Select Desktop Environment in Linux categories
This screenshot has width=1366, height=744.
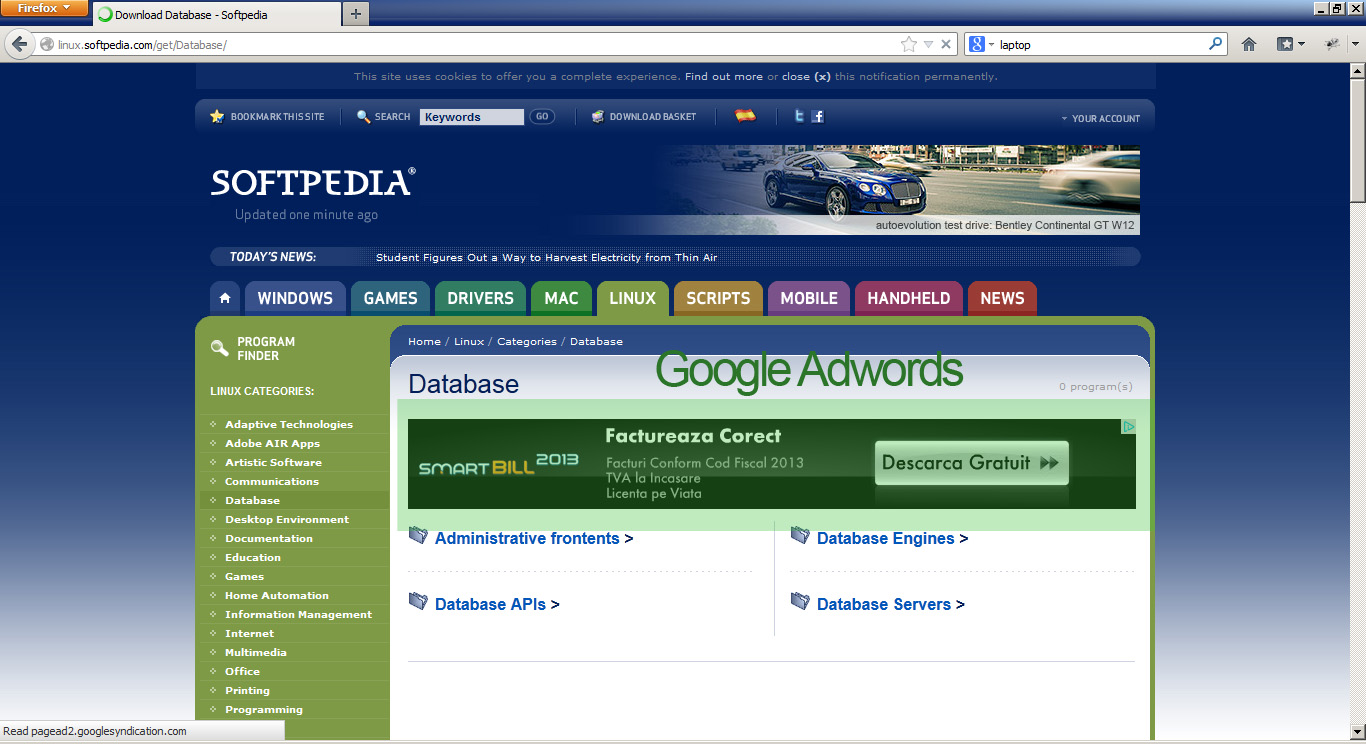(287, 519)
